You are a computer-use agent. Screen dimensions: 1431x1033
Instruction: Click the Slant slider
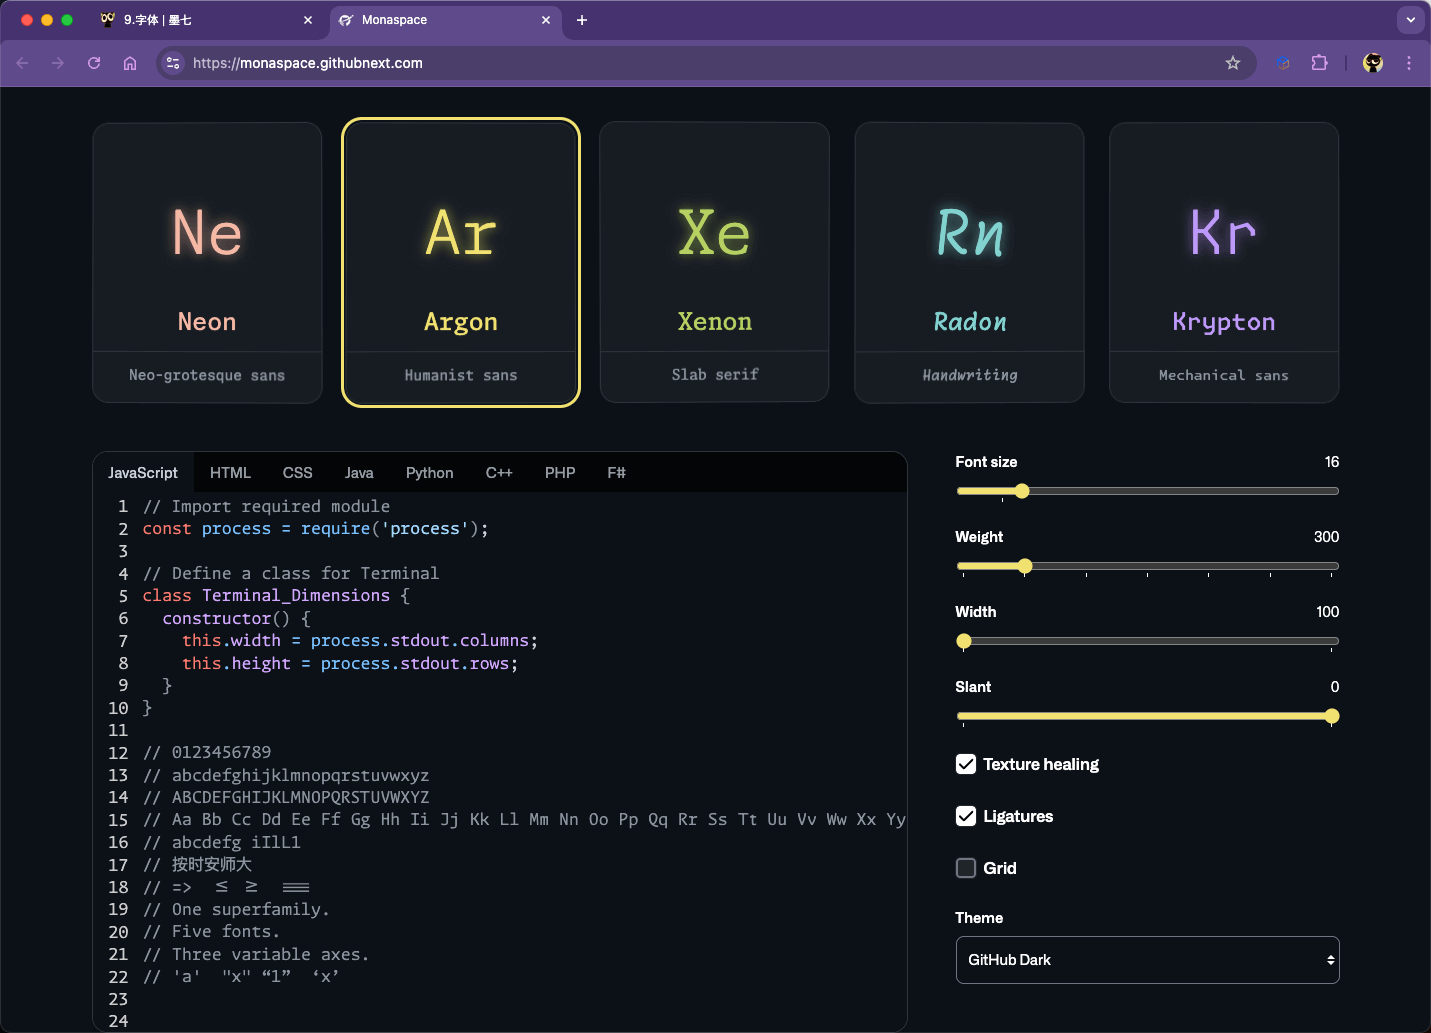point(1147,716)
